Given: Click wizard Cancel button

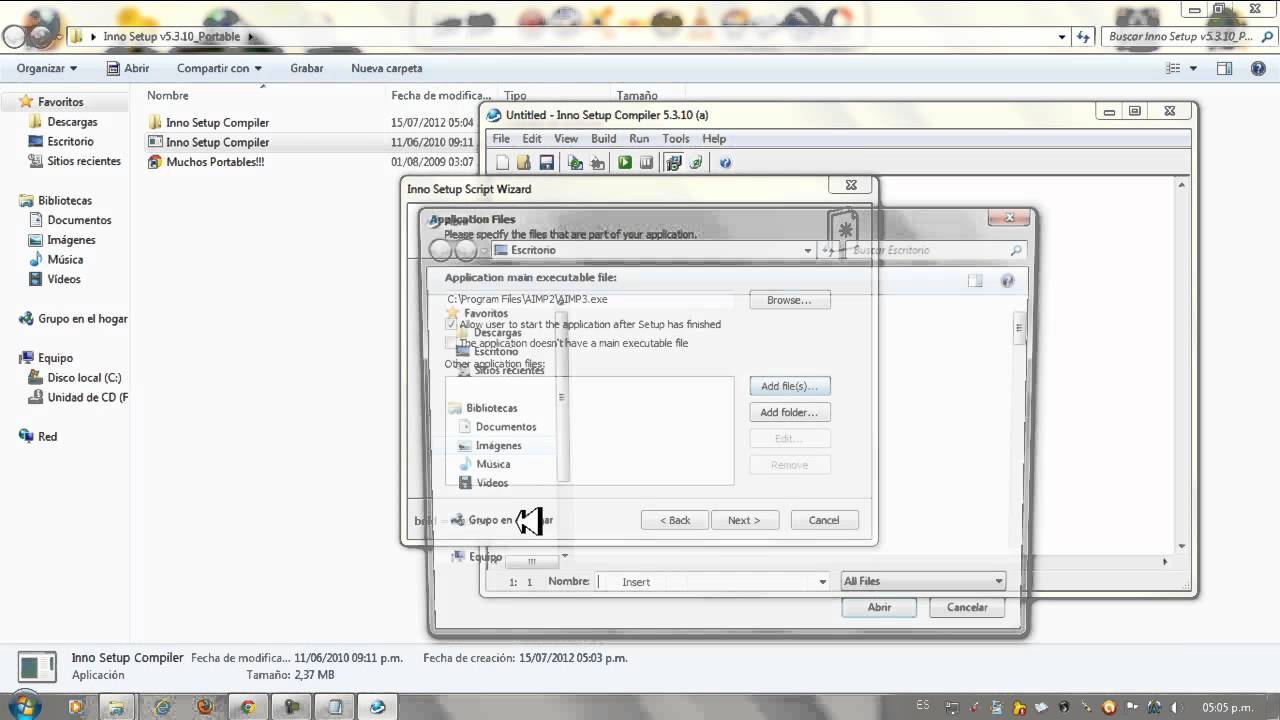Looking at the screenshot, I should tap(824, 520).
